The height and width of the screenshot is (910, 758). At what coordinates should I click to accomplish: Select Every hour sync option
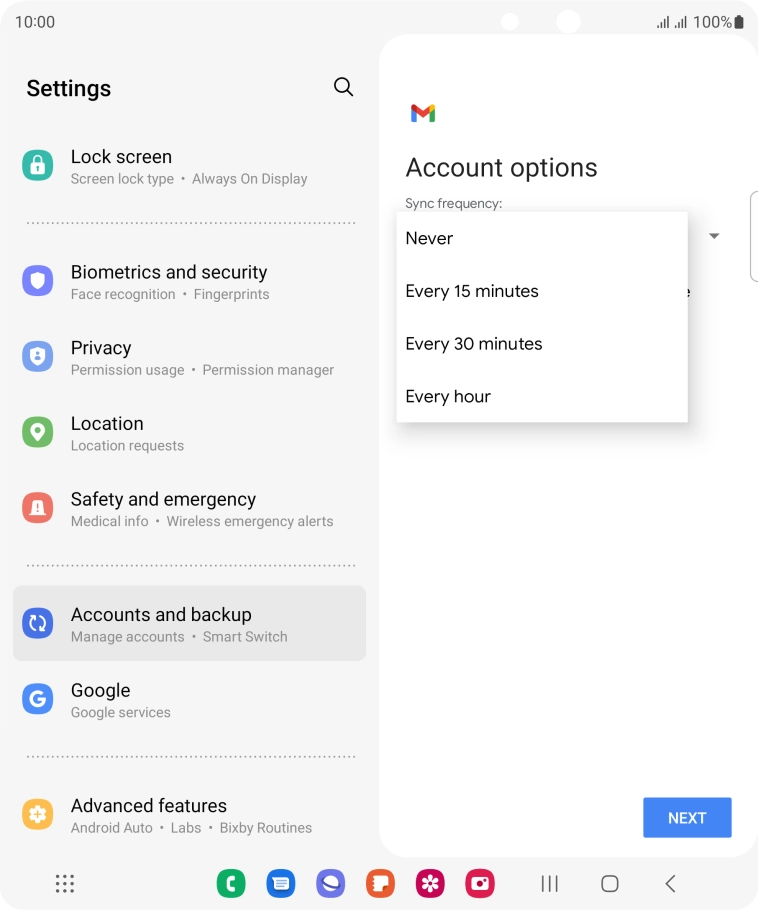(448, 397)
